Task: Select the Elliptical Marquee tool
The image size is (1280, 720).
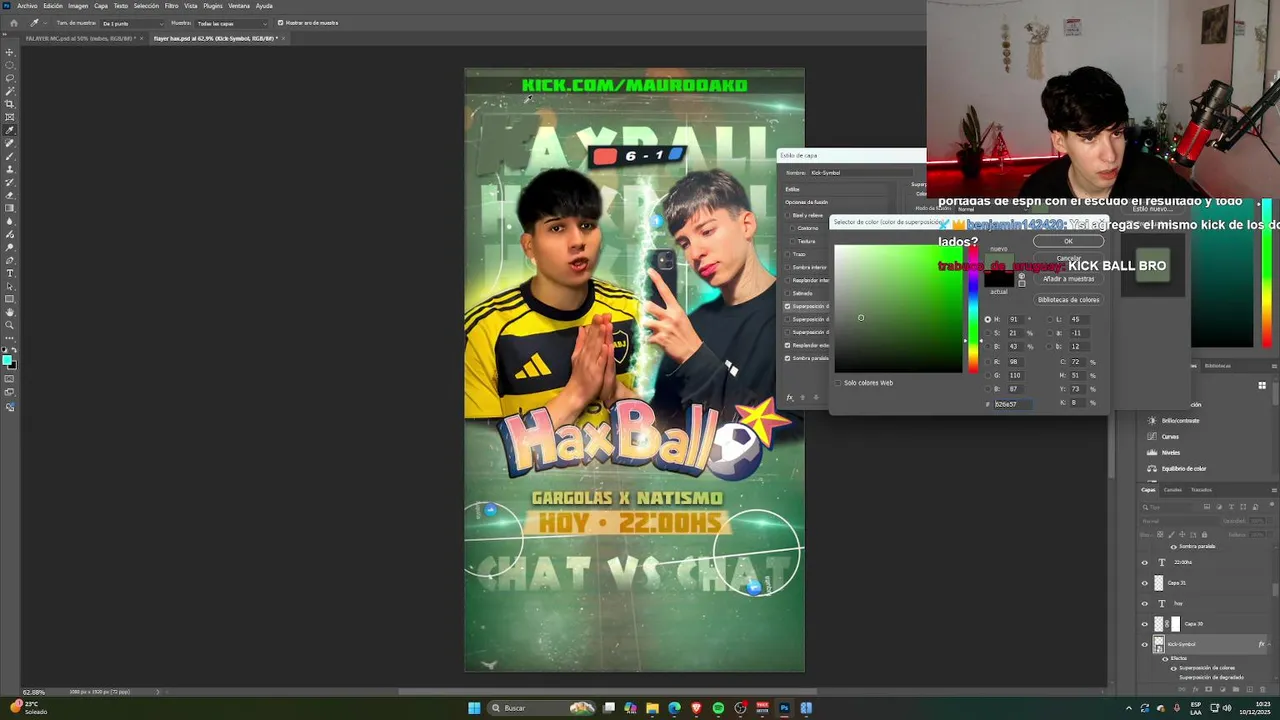Action: 10,65
